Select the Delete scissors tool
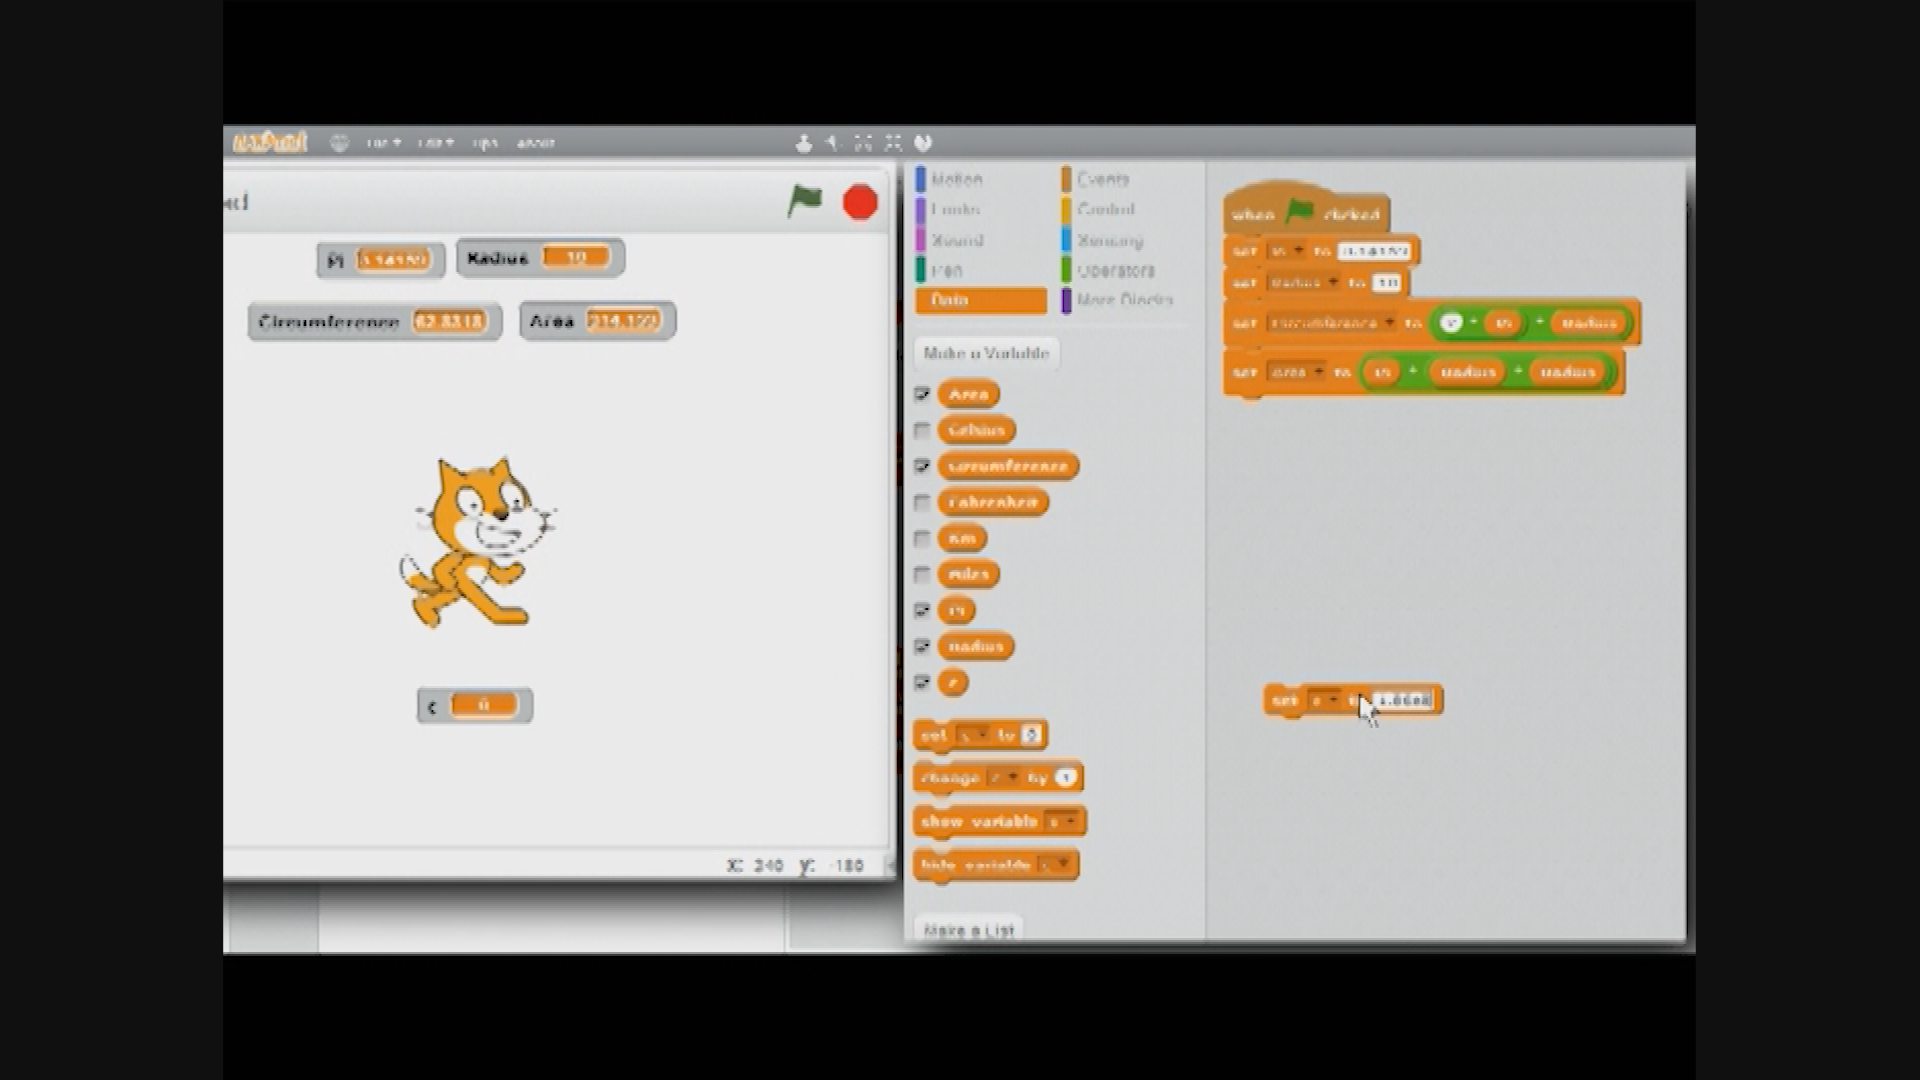 pos(832,143)
